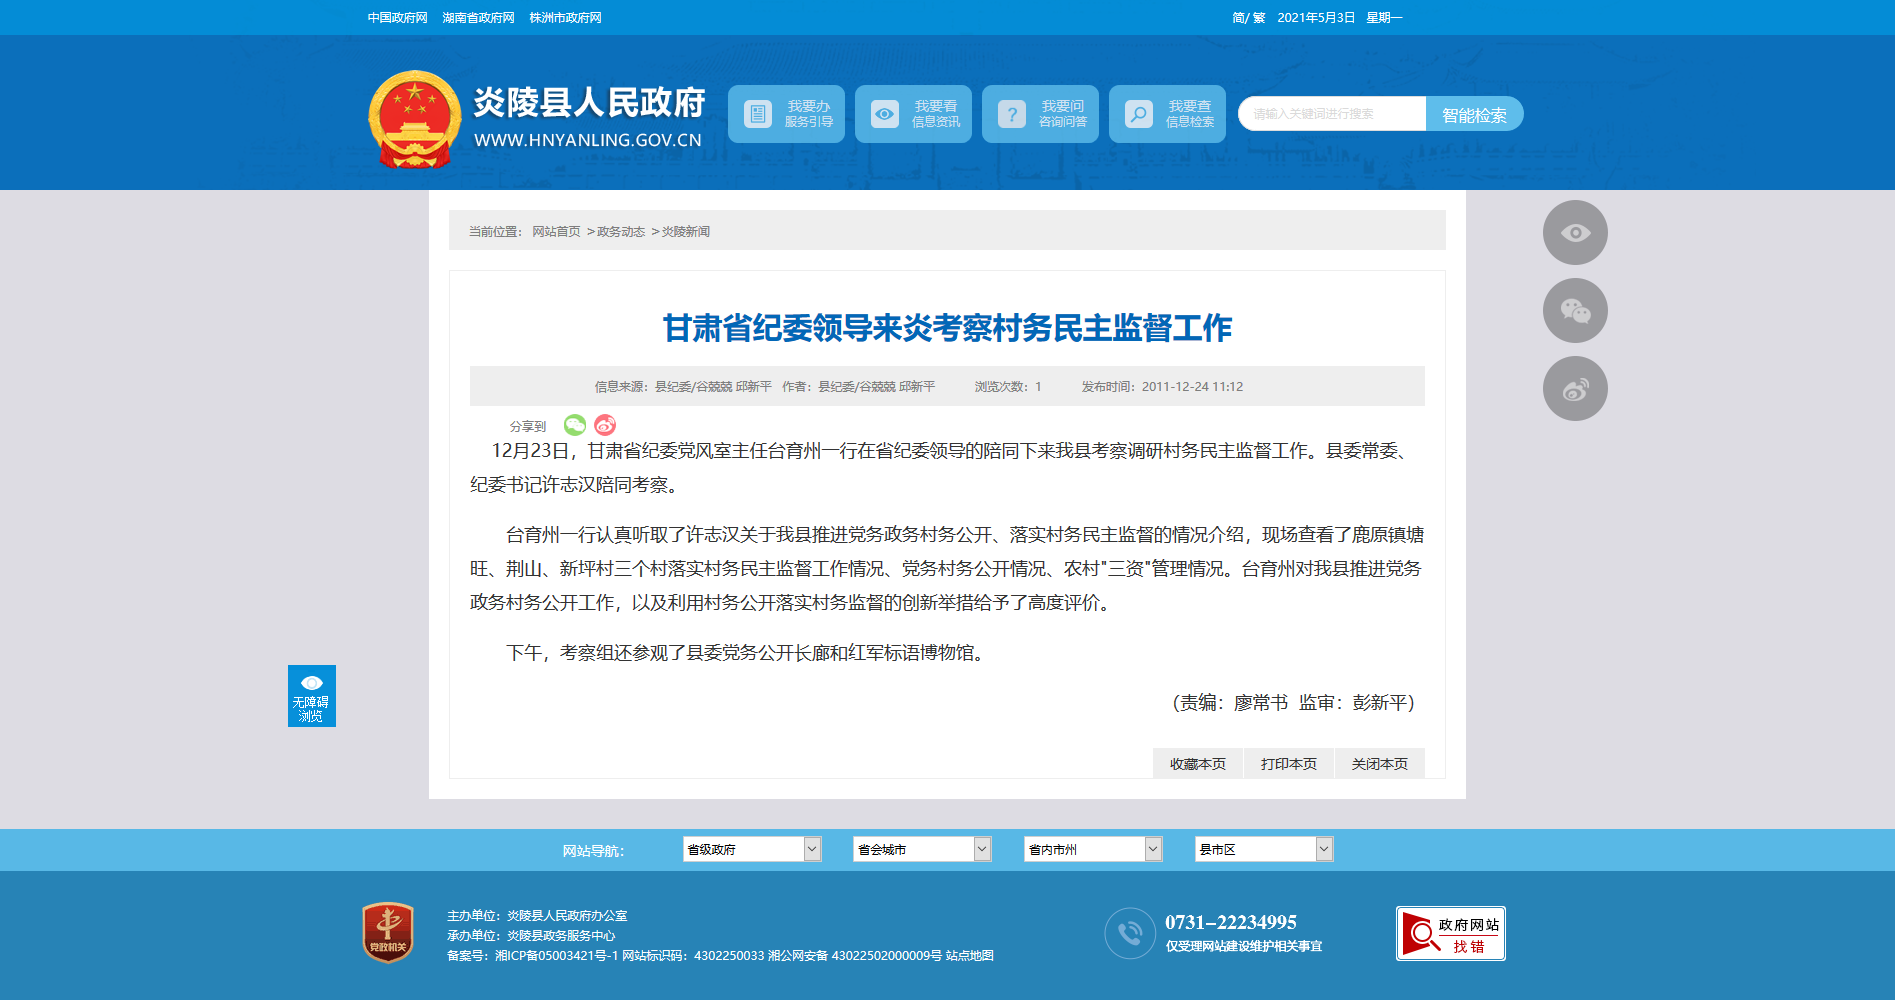Open the gray WeChat circle icon
Screen dimensions: 1895x1000
[1574, 311]
